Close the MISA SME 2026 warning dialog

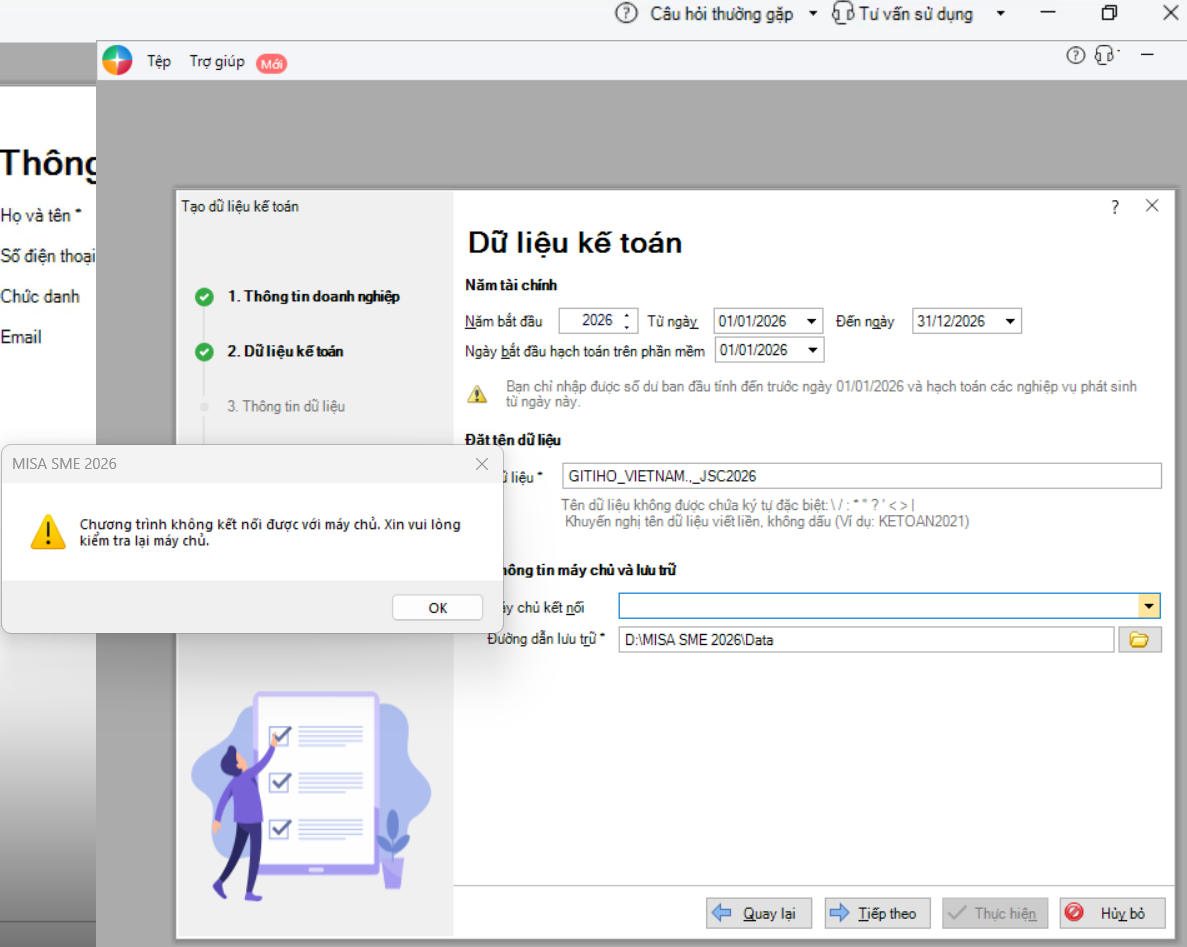[x=481, y=464]
